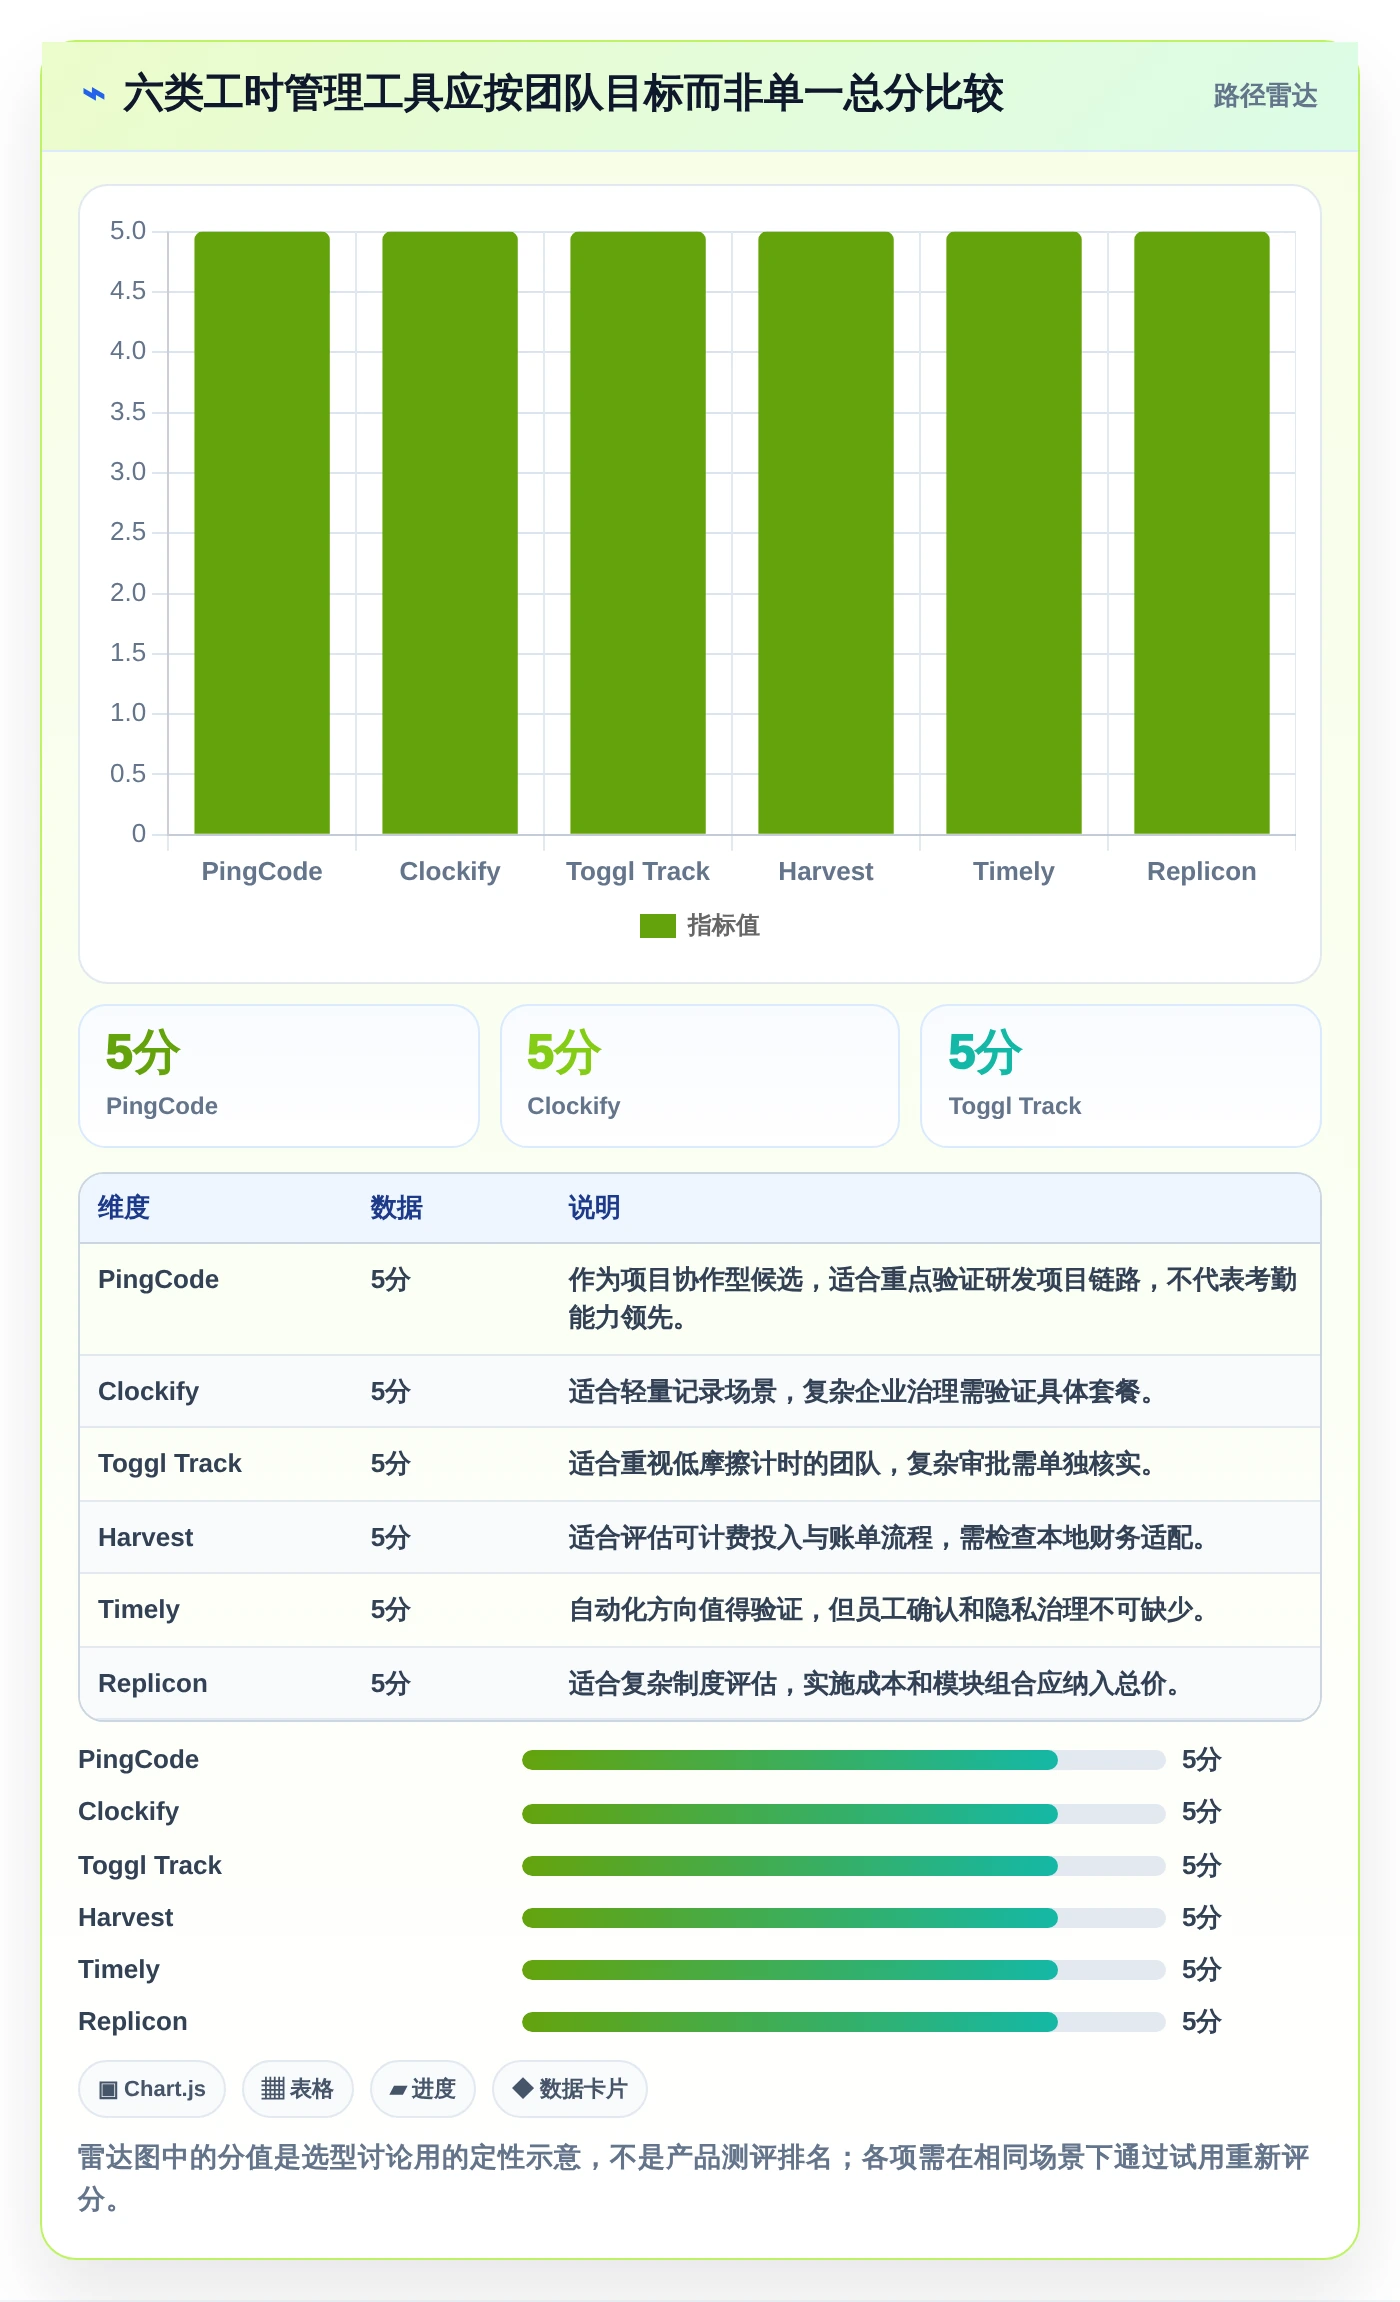Viewport: 1400px width, 2302px height.
Task: Select the Clockify 5分 data card
Action: click(700, 1076)
